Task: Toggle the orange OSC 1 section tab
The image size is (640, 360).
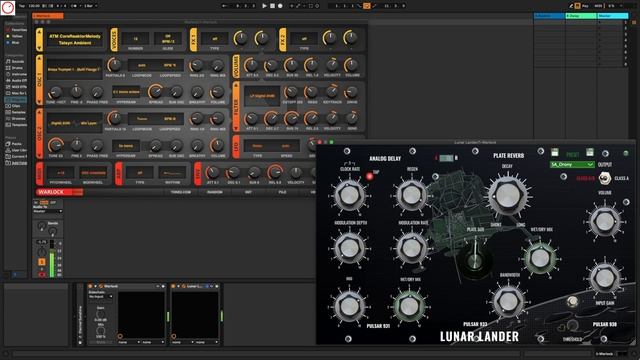Action: (39, 80)
